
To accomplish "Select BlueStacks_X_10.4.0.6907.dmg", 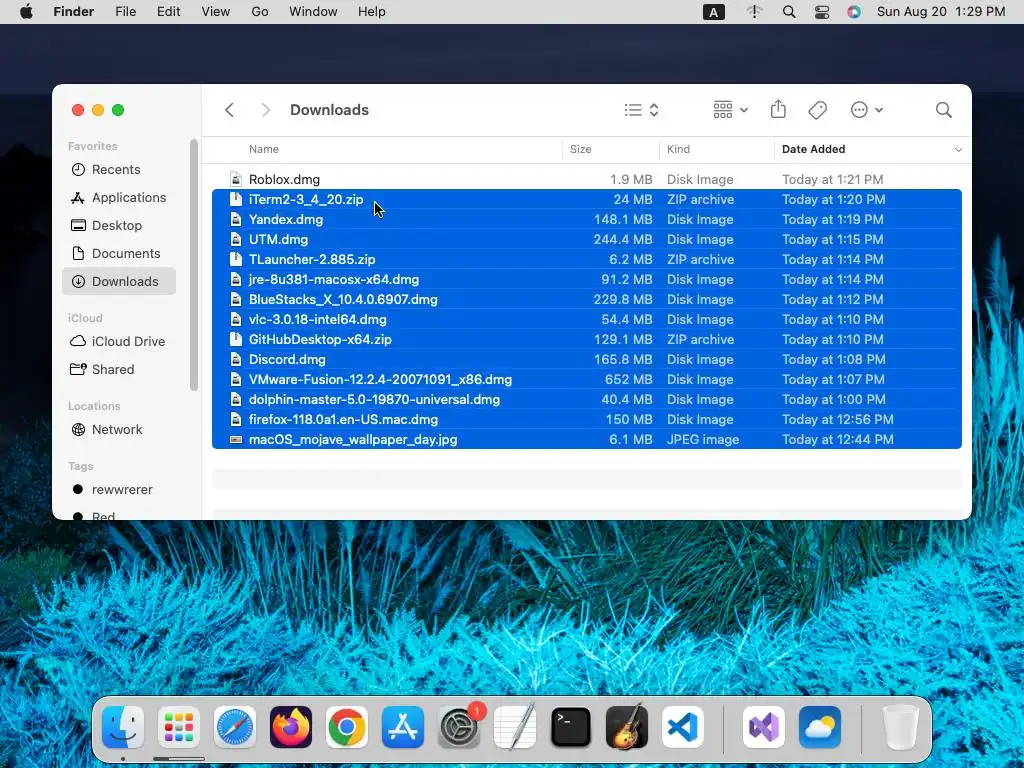I will (586, 300).
